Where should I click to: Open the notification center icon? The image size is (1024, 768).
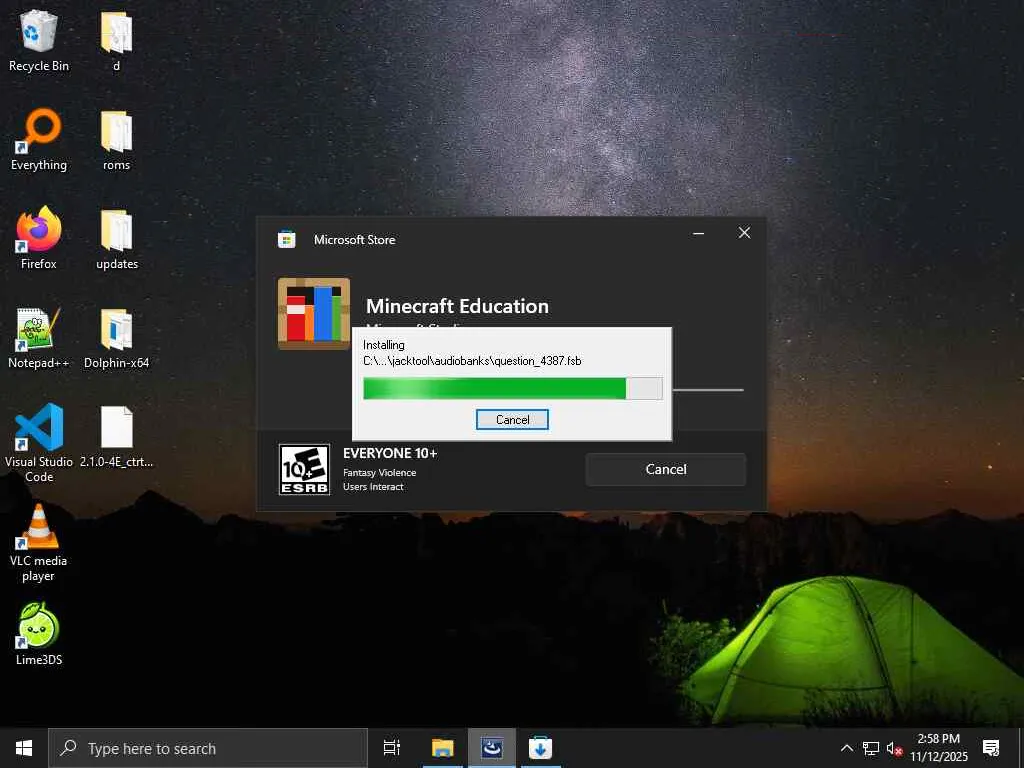tap(991, 748)
